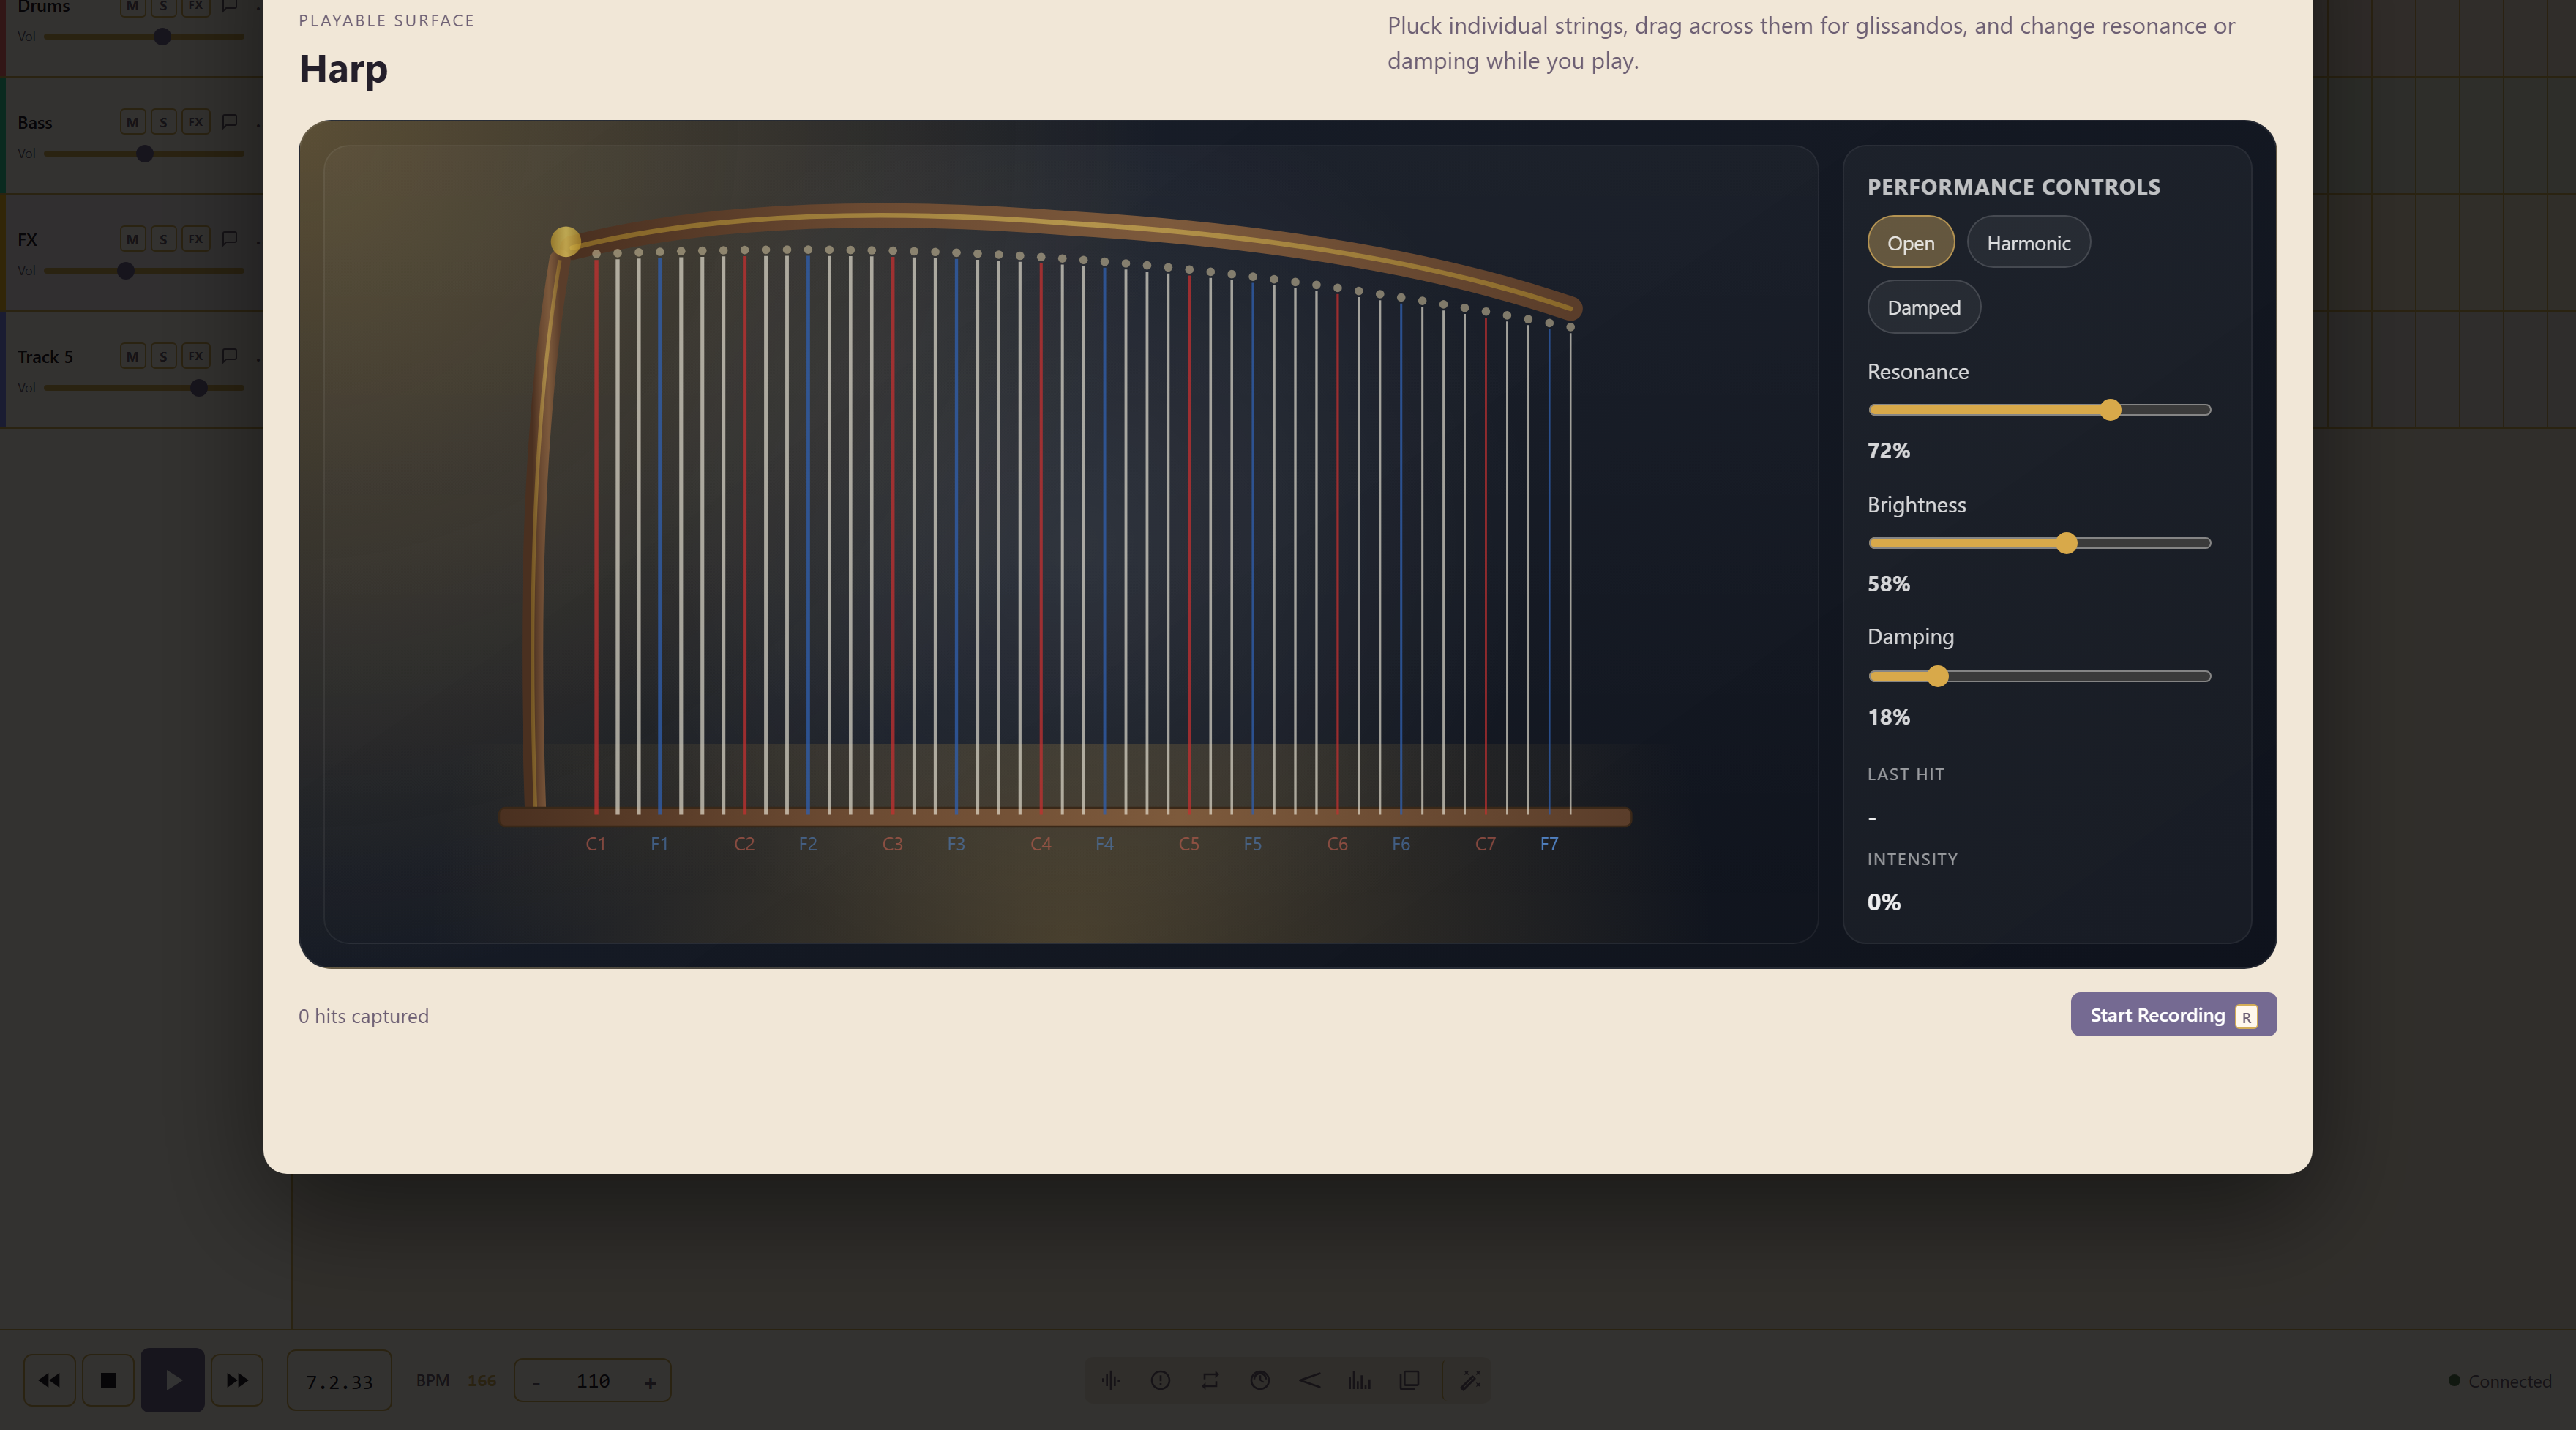Open FX panel for the Bass track
This screenshot has width=2576, height=1430.
click(x=196, y=122)
